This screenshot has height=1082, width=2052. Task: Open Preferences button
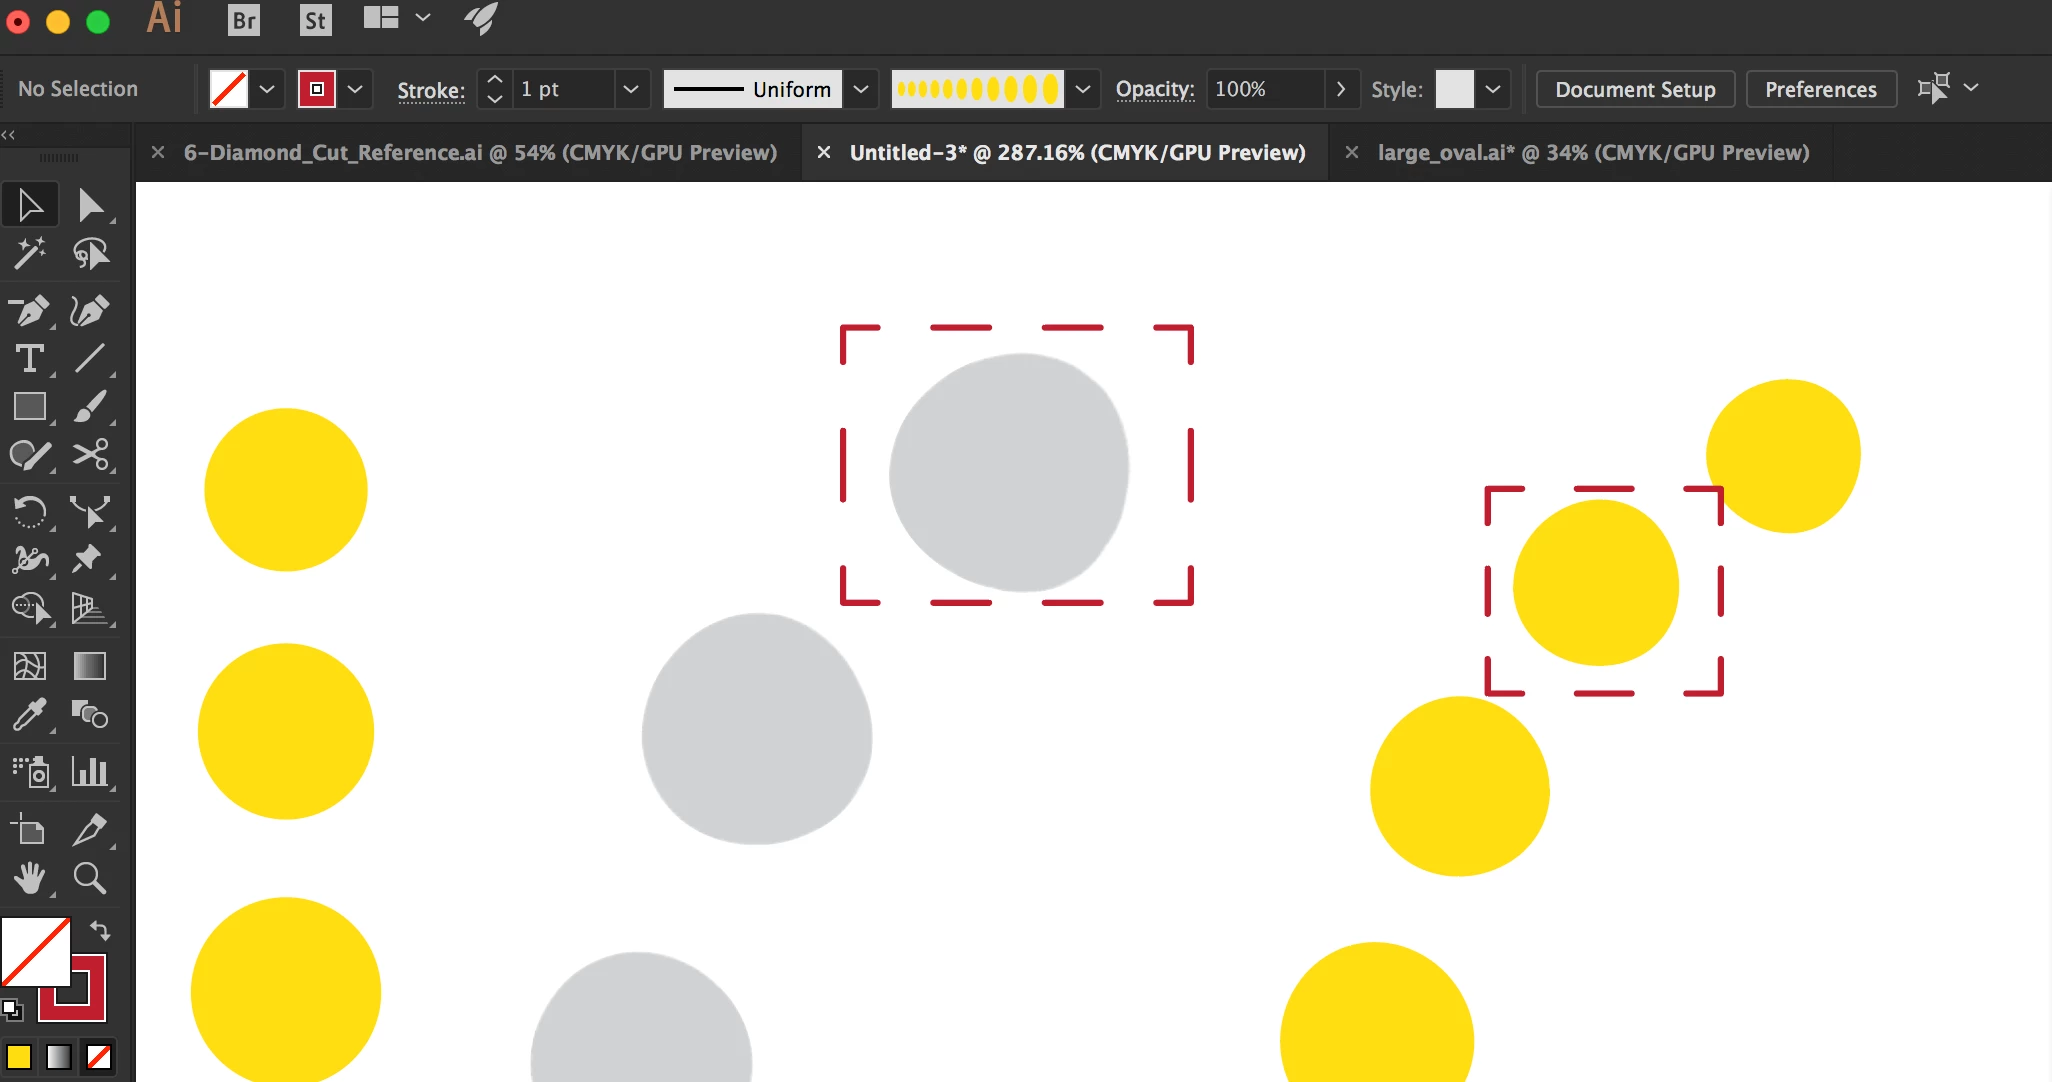click(x=1820, y=89)
